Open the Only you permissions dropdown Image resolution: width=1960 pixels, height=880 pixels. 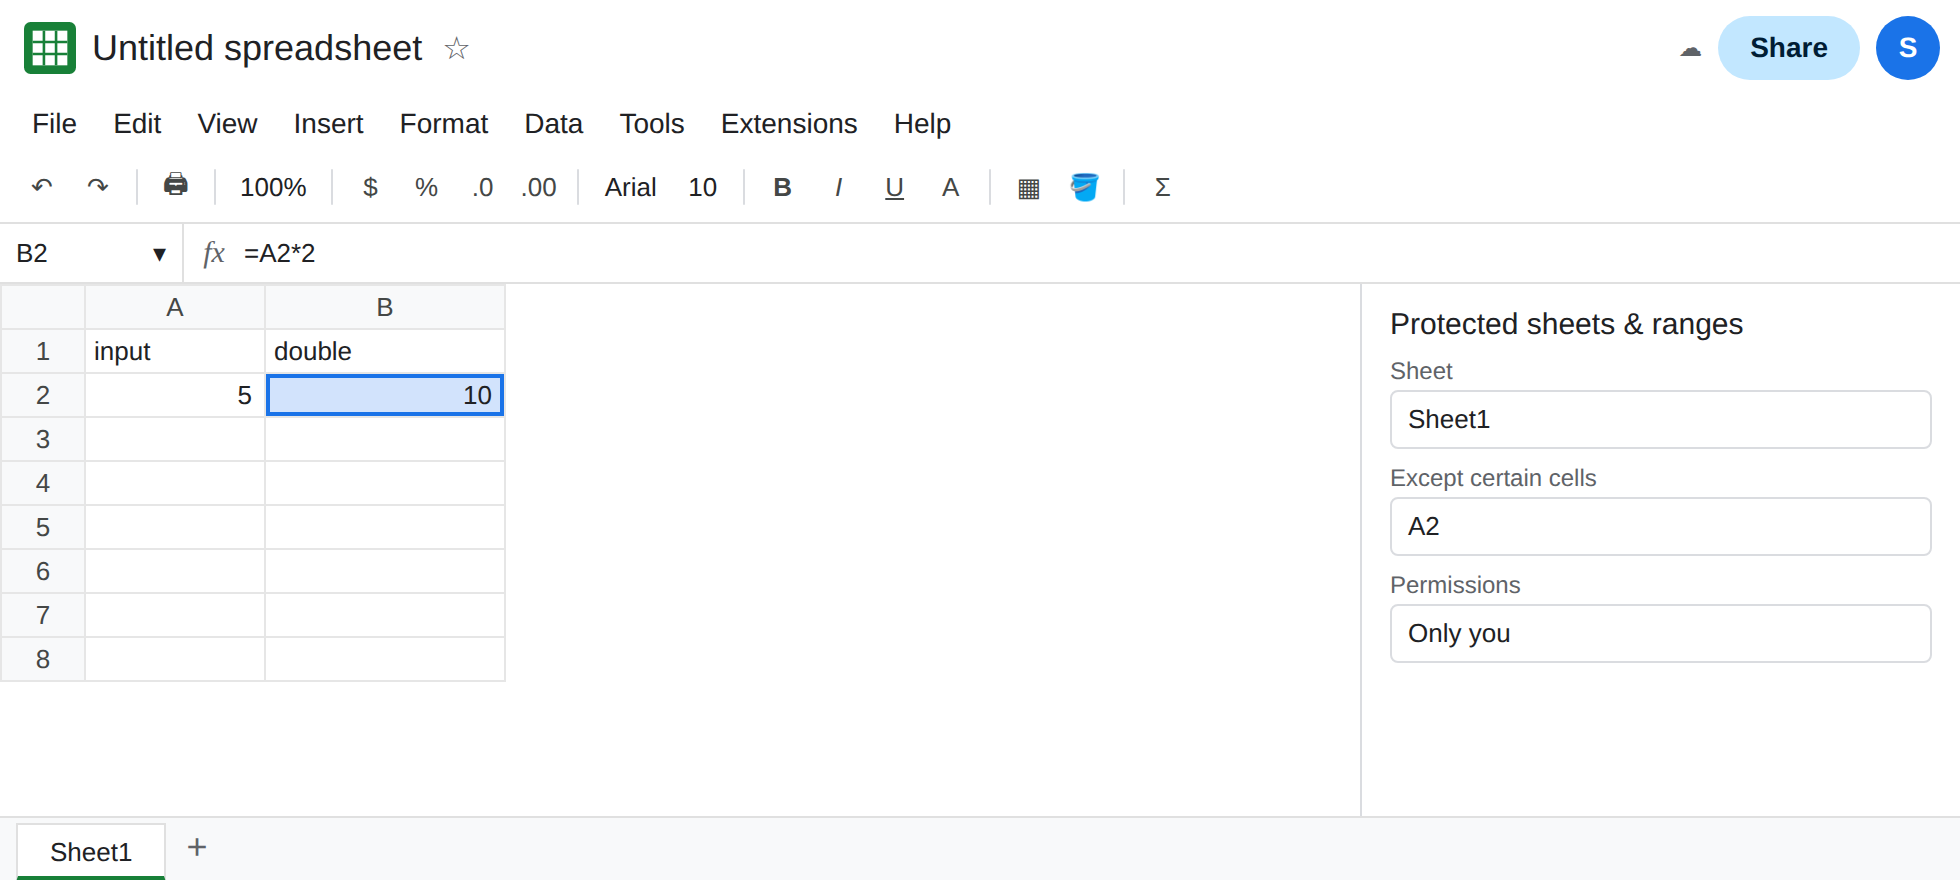coord(1660,633)
